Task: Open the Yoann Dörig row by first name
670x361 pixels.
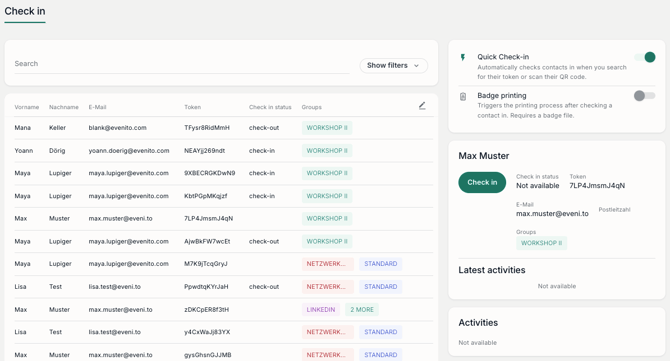Action: click(24, 151)
